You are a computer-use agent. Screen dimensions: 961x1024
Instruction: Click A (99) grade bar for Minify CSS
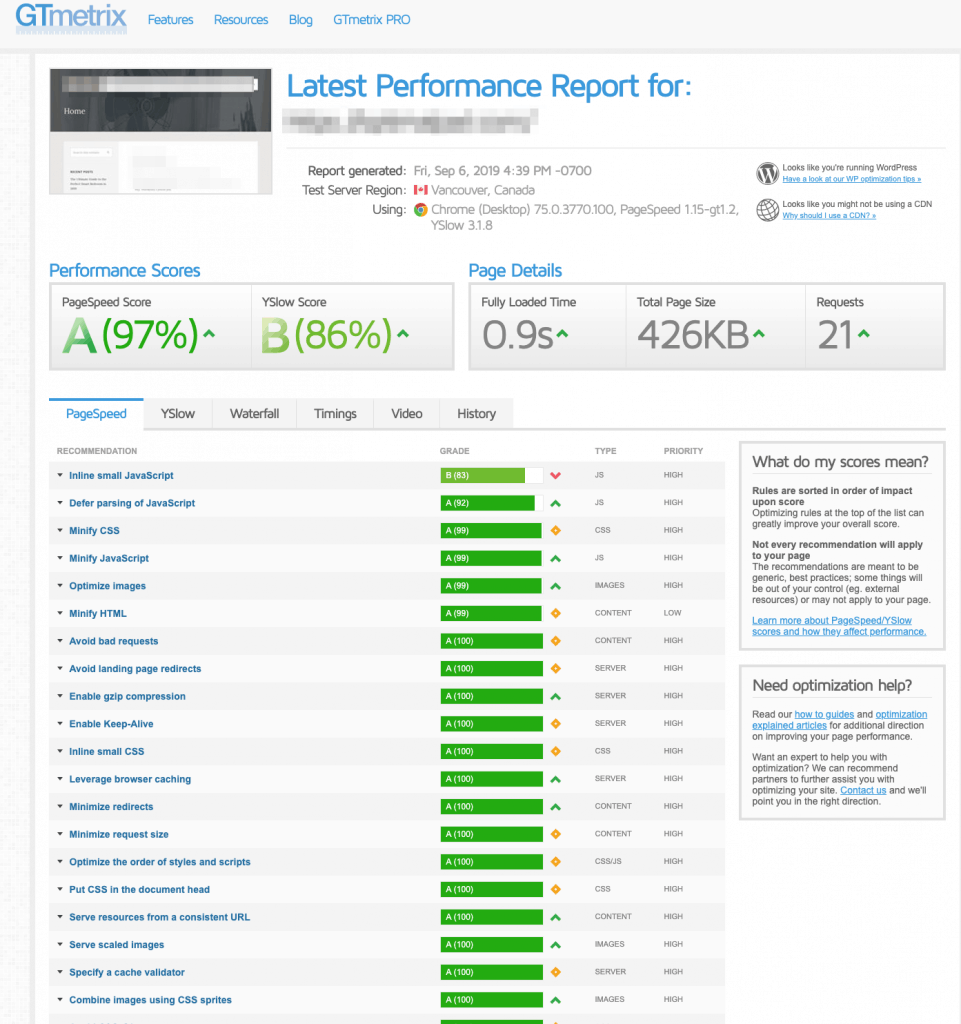492,530
